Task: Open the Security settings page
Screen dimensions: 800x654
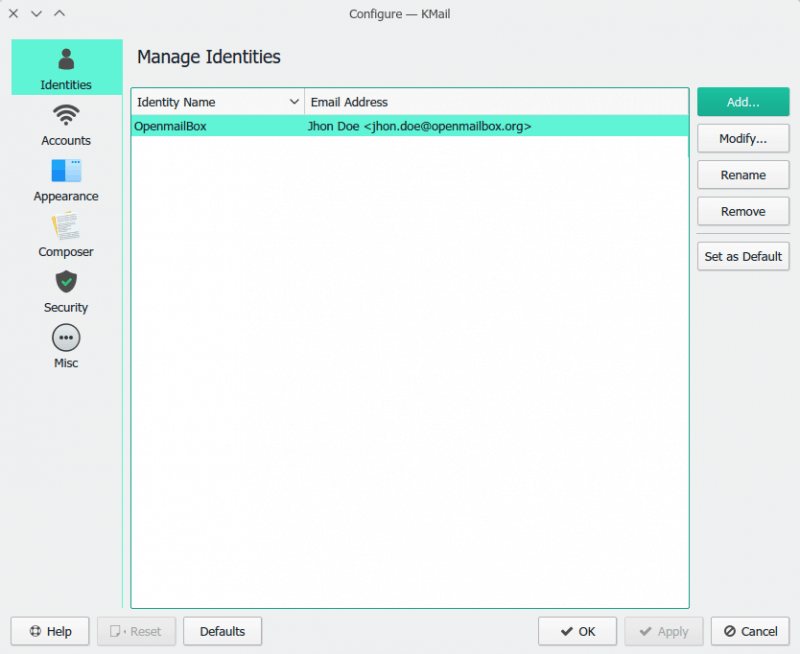Action: pos(65,291)
